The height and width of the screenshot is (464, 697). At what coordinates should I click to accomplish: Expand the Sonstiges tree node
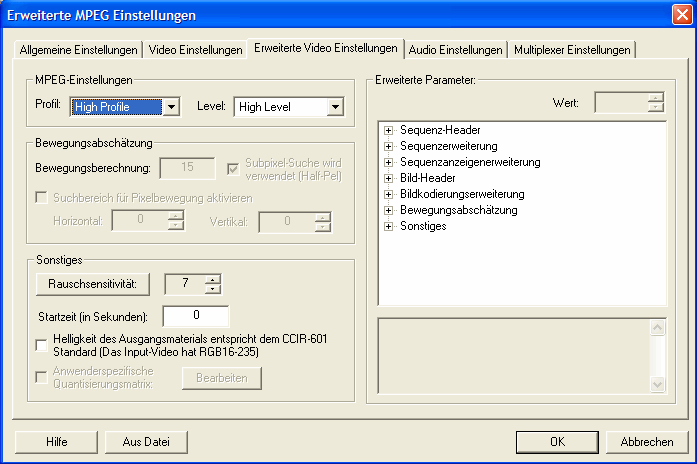tap(389, 226)
